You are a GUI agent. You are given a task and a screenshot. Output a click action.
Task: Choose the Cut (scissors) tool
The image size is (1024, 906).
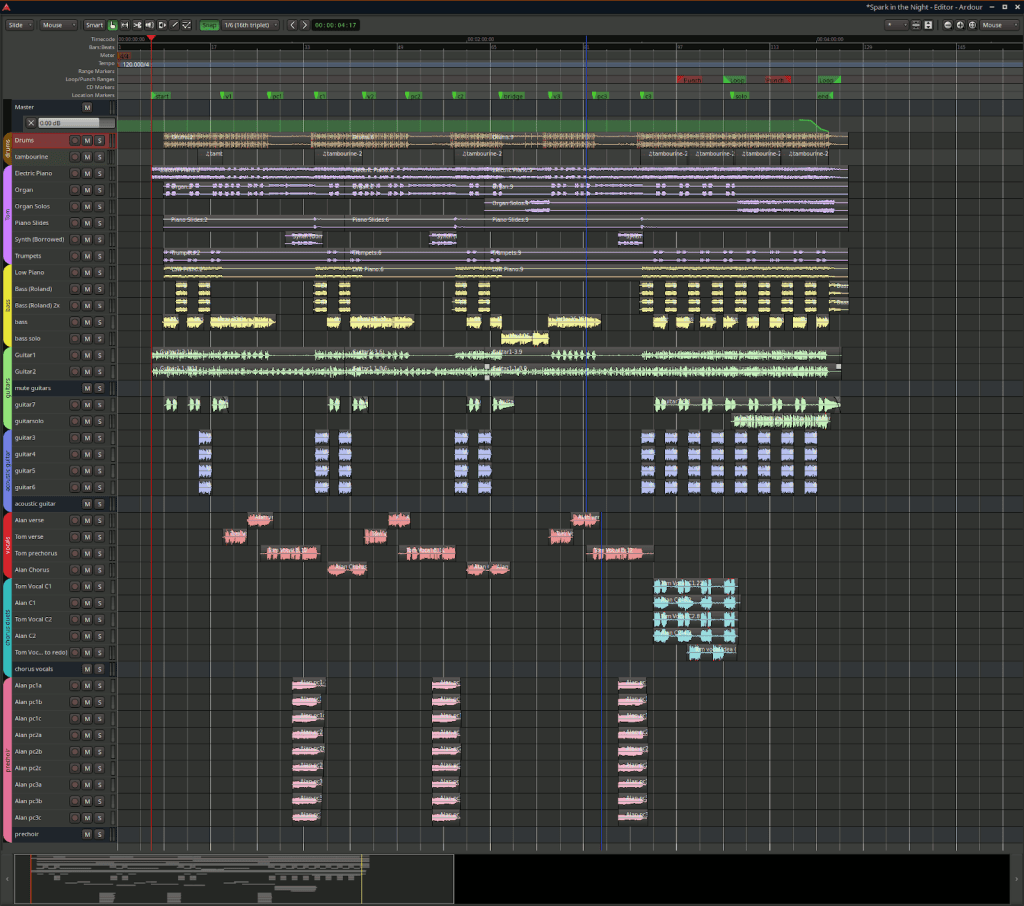point(138,25)
